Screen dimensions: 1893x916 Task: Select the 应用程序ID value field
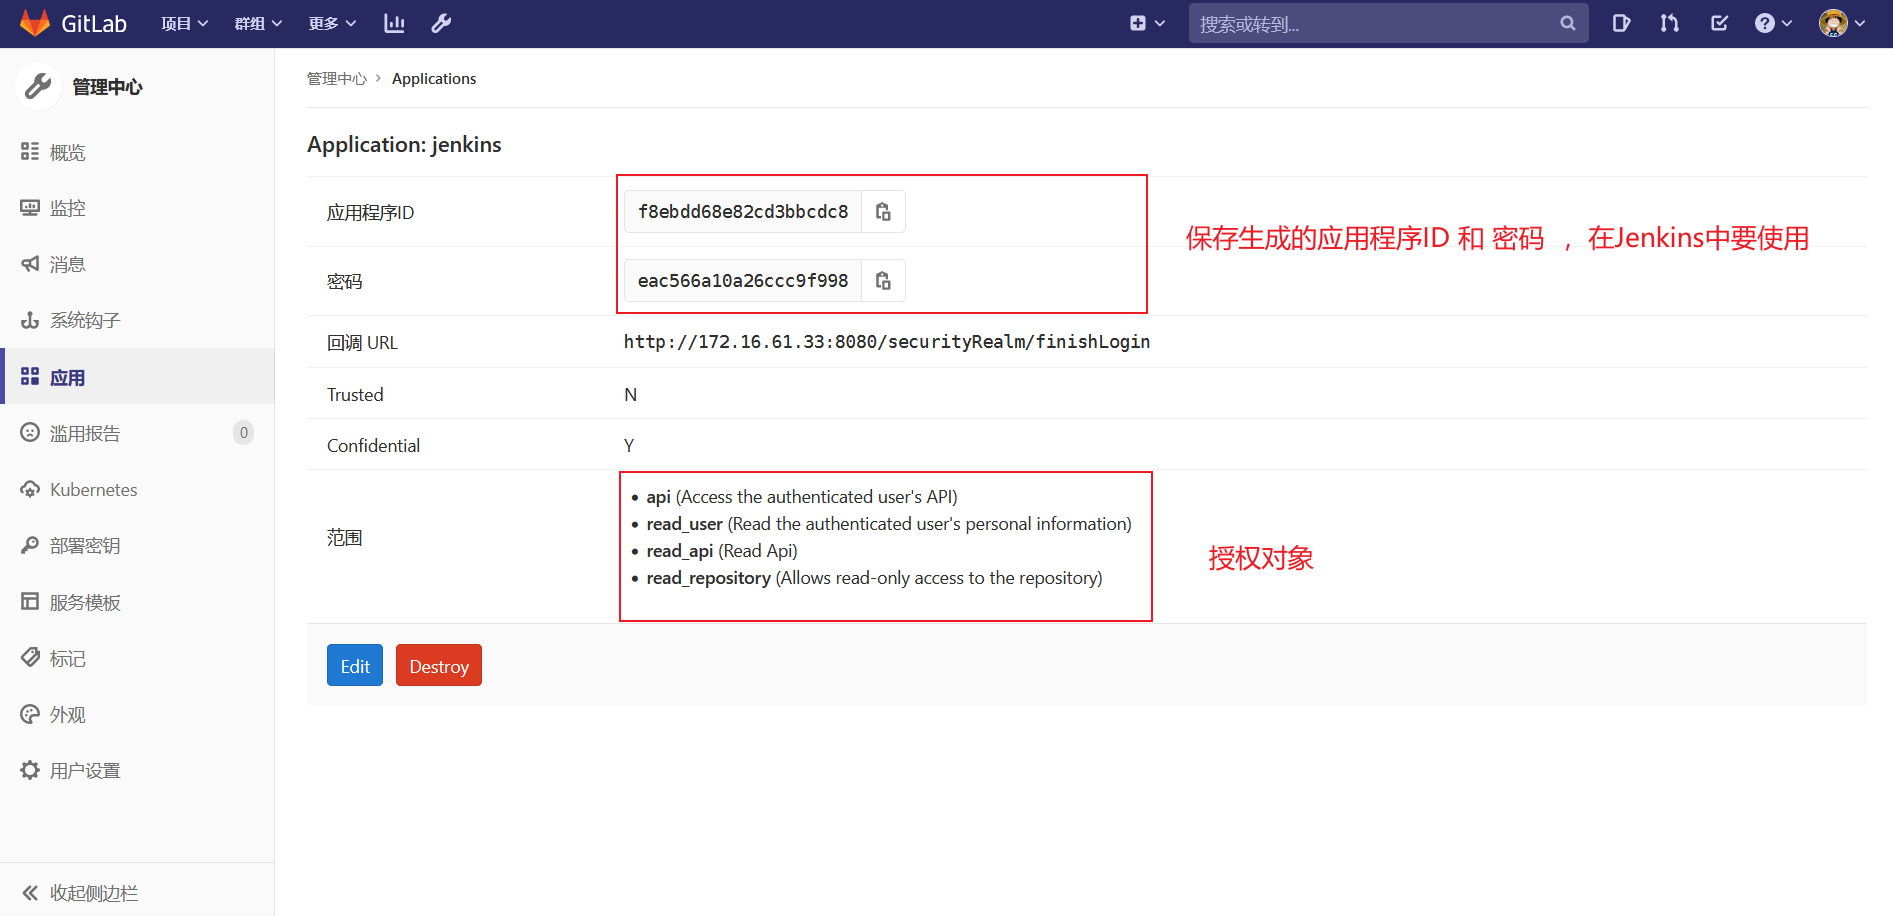click(743, 212)
